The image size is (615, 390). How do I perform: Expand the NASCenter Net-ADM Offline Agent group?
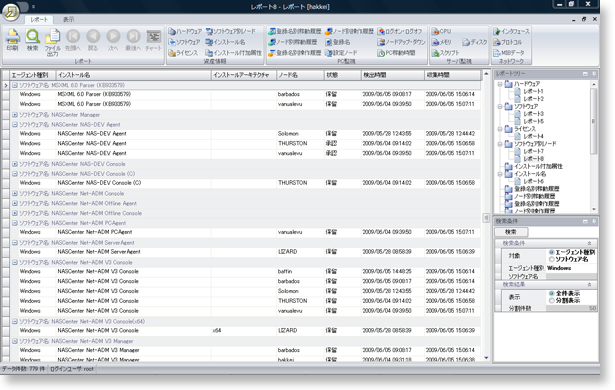(x=15, y=203)
